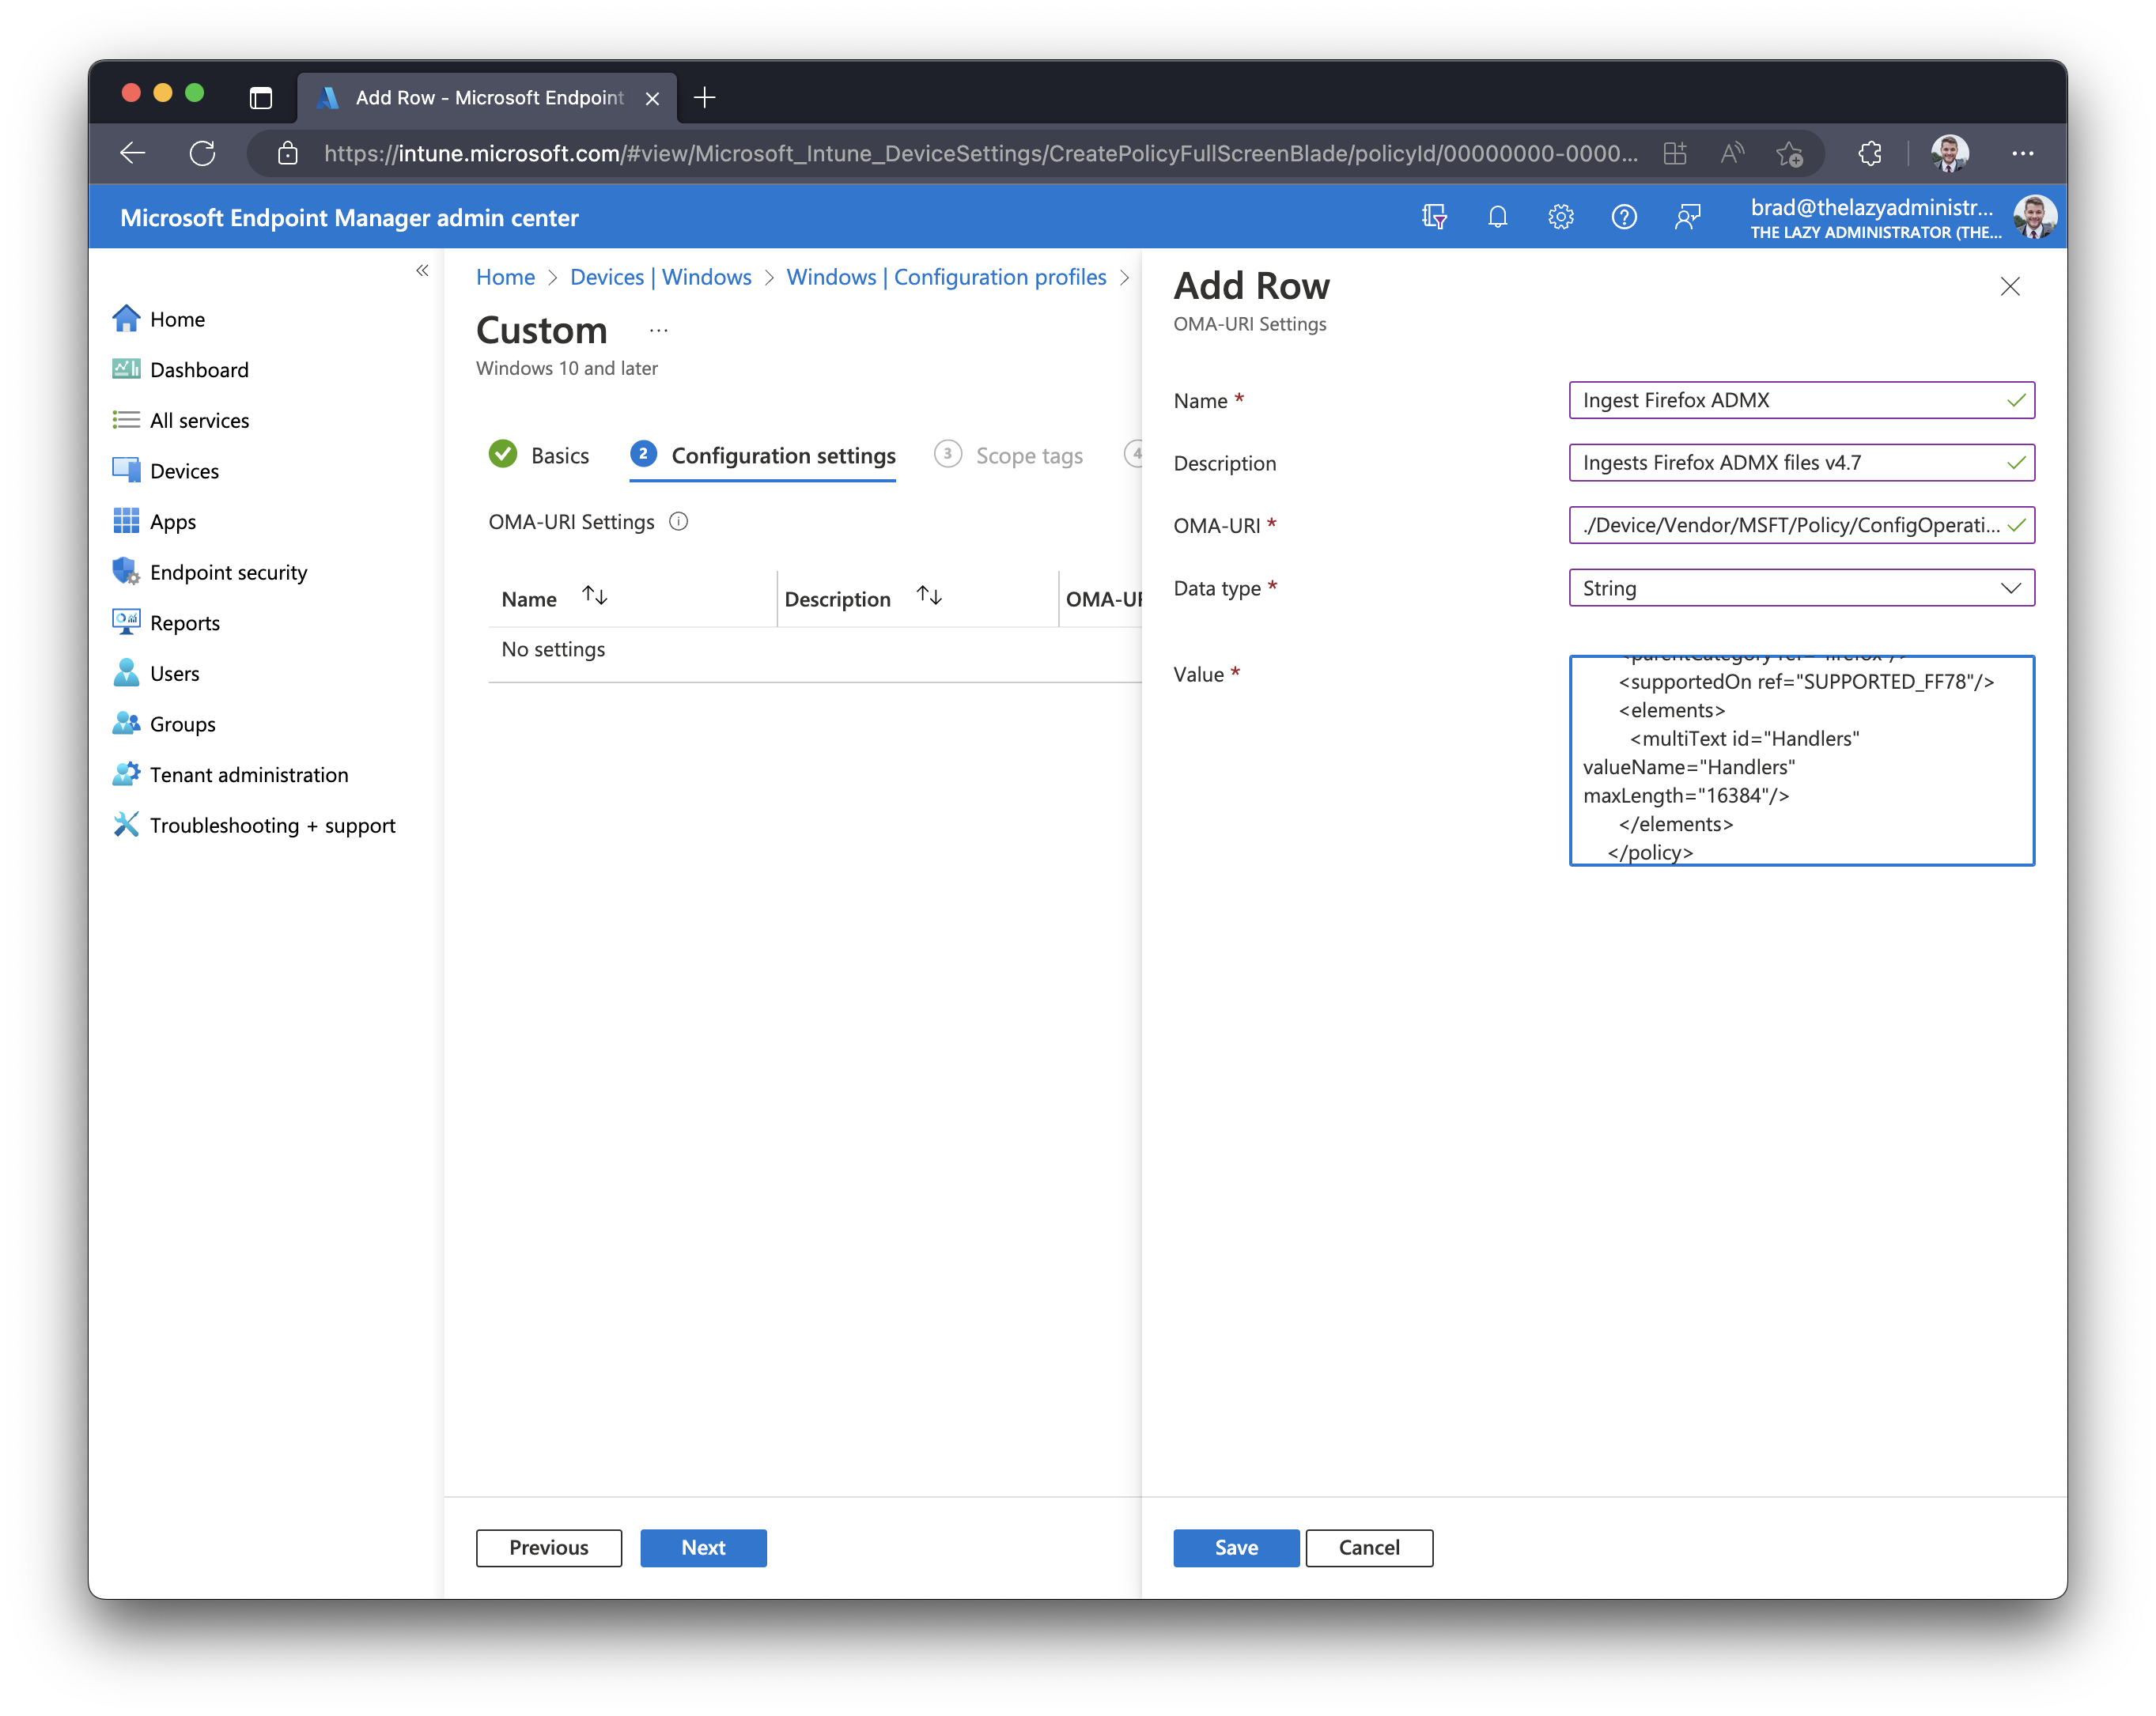Viewport: 2156px width, 1716px height.
Task: Open the directory and subscription filter icon
Action: (x=1434, y=216)
